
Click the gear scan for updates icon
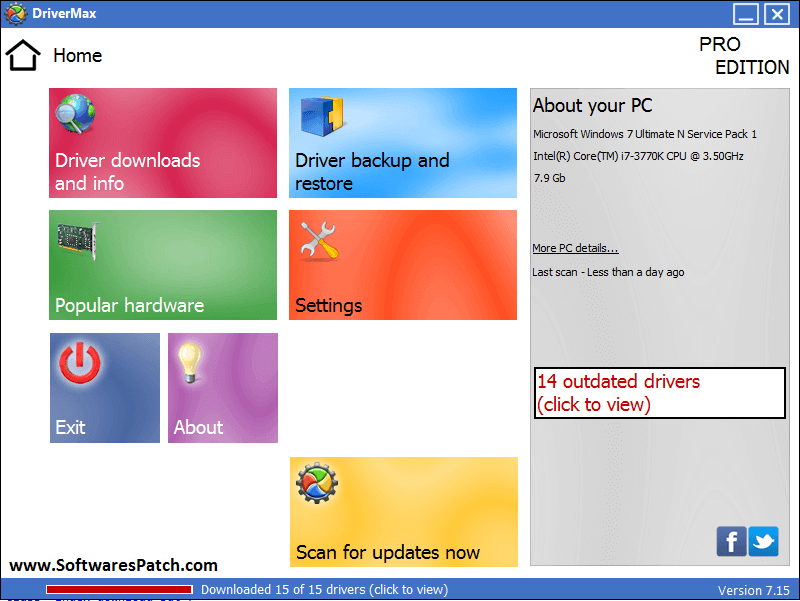(317, 483)
